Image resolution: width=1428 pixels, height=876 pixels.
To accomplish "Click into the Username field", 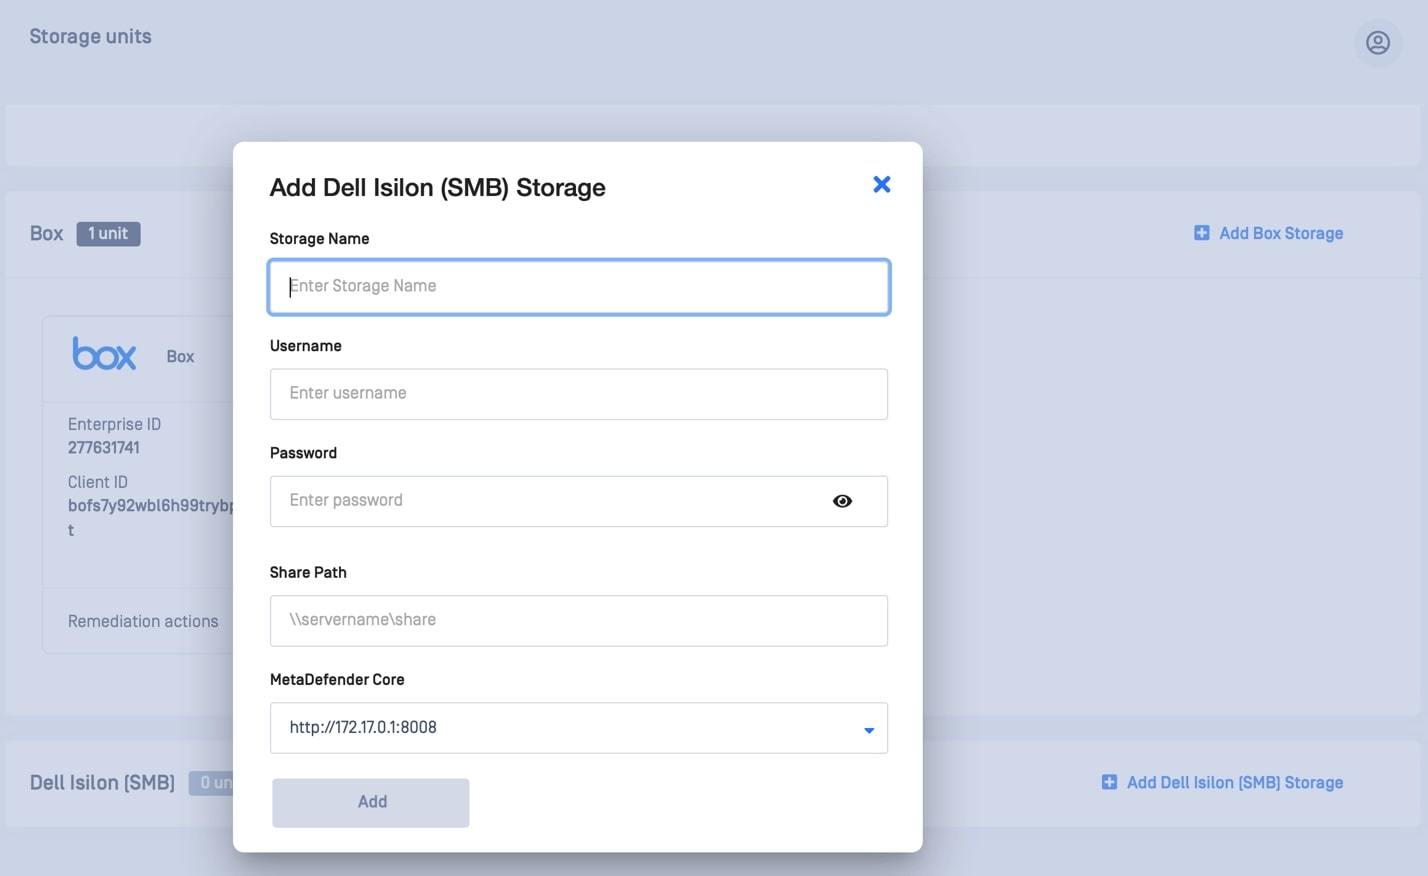I will (x=578, y=394).
